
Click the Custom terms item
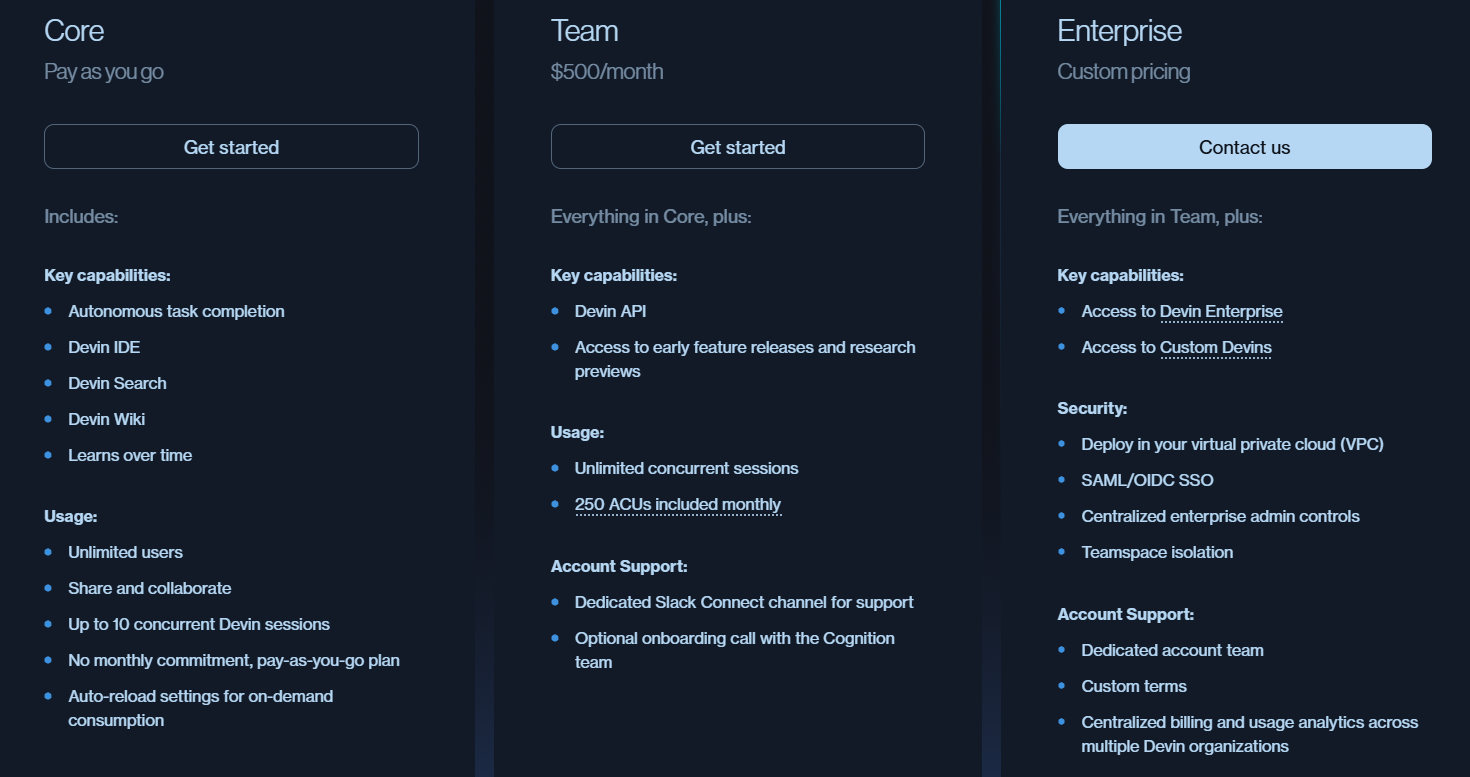click(1134, 686)
